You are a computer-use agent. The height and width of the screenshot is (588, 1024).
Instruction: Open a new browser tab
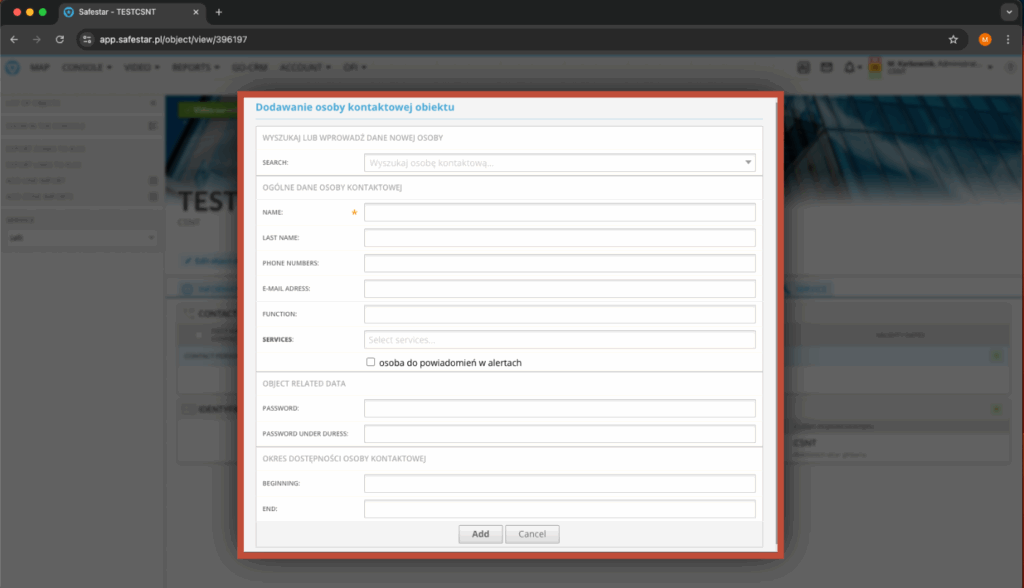click(219, 12)
